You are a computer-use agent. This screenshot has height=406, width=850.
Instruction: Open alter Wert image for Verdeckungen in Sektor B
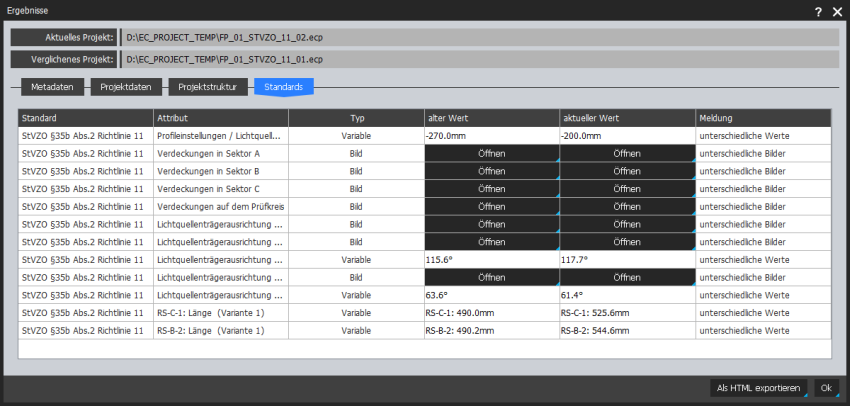pyautogui.click(x=492, y=171)
